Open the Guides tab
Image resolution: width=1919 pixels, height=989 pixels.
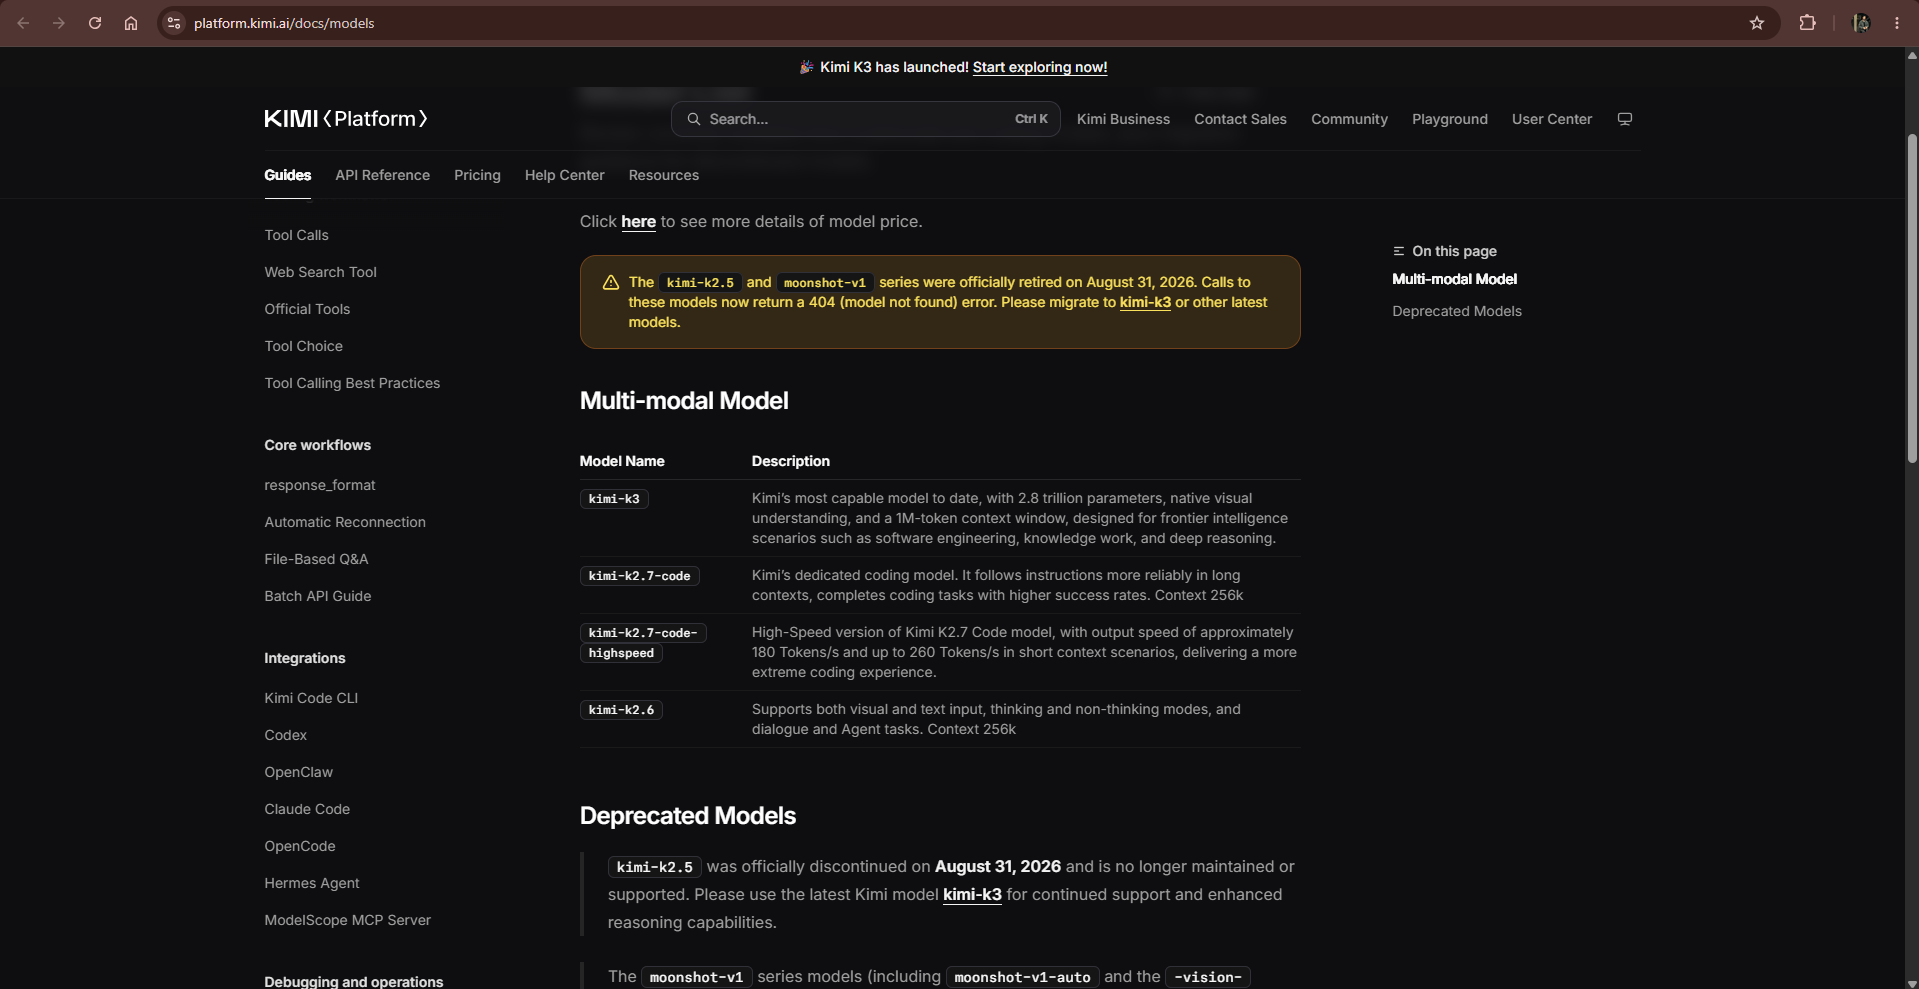click(288, 175)
